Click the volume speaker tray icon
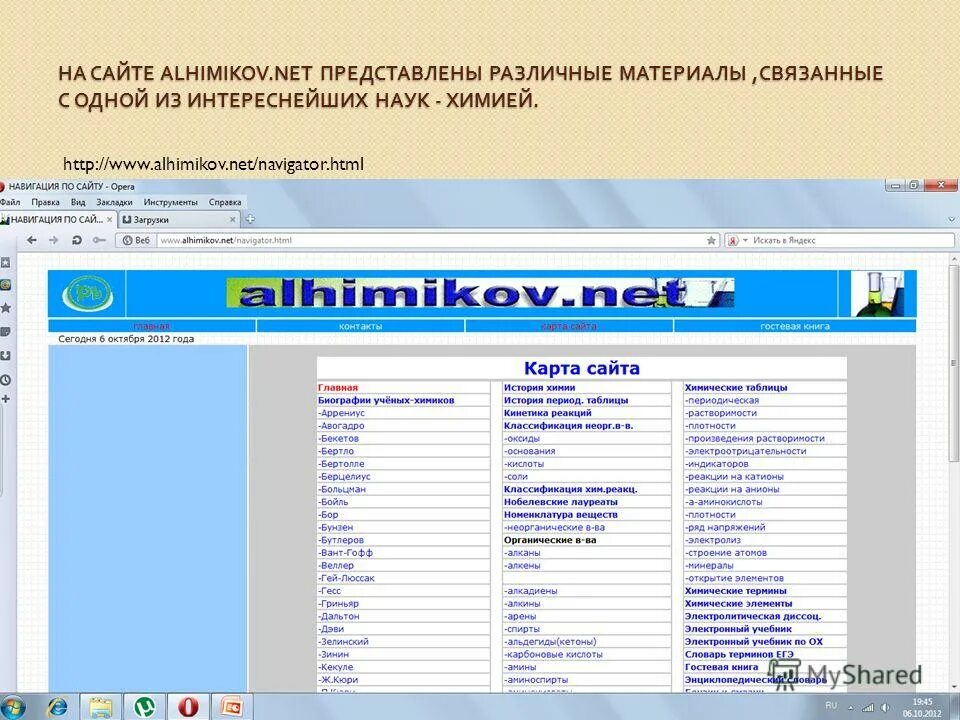Viewport: 960px width, 720px height. 885,708
